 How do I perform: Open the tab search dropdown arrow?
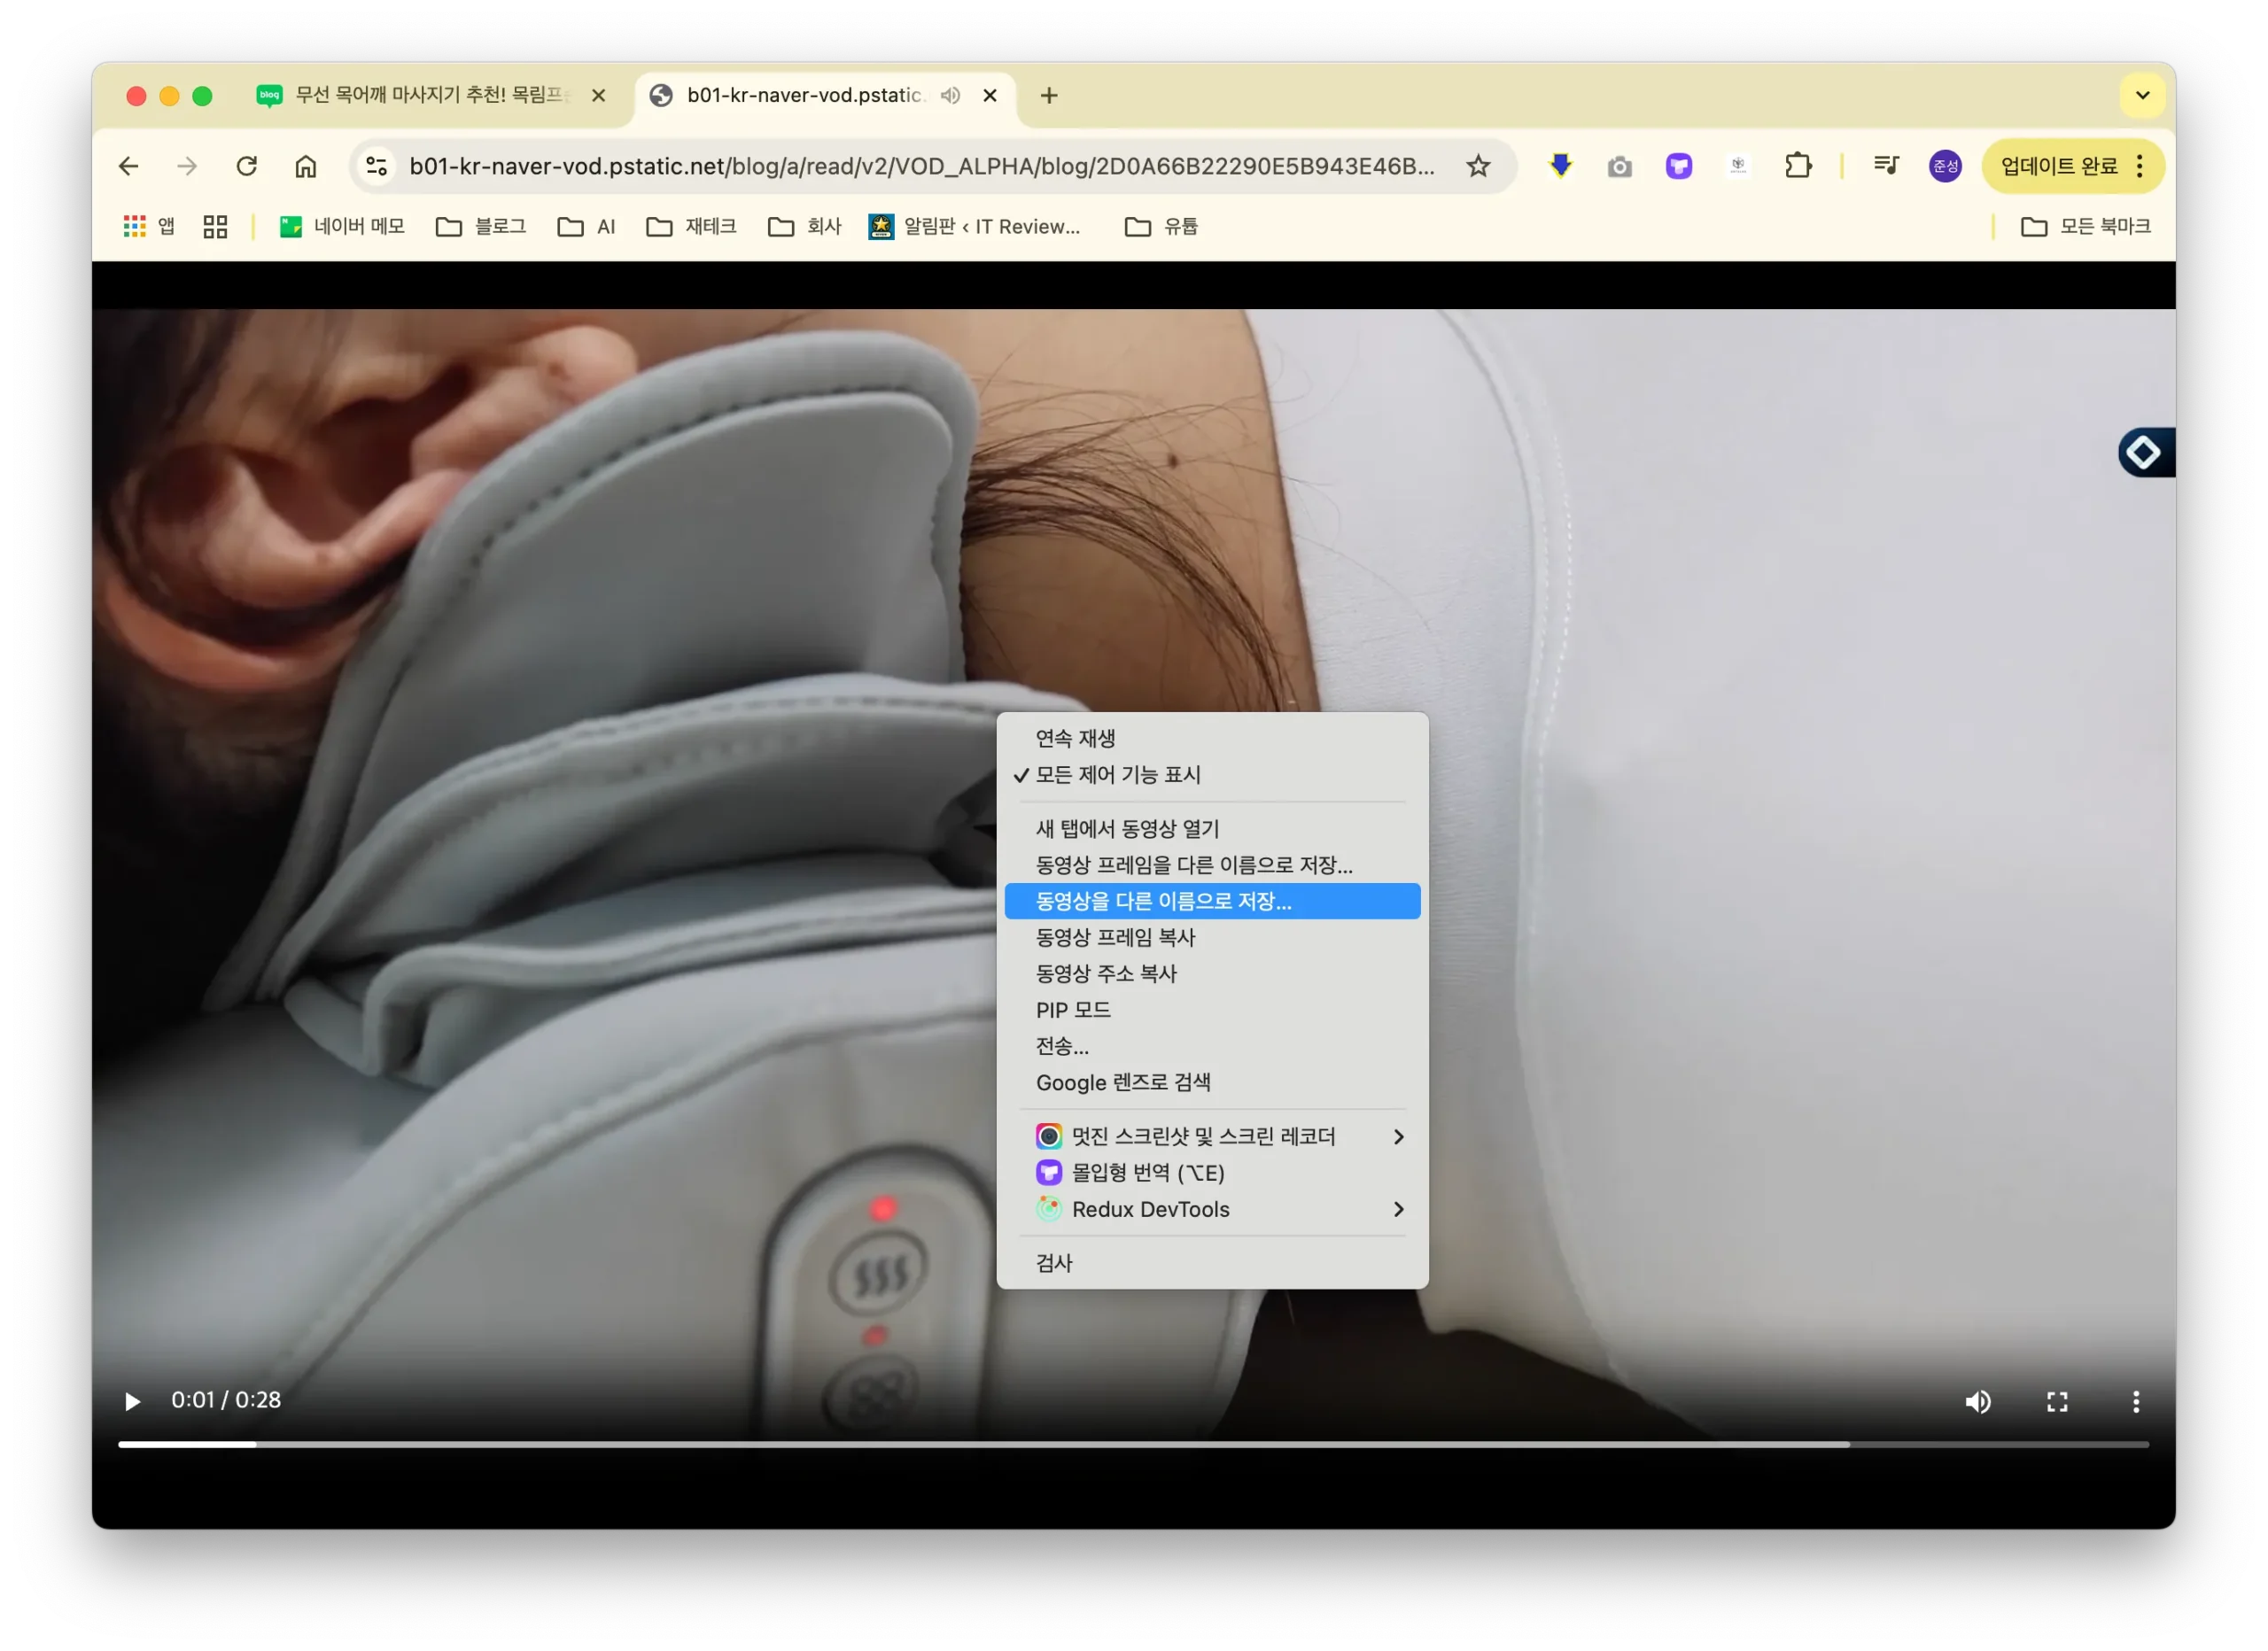(x=2142, y=96)
